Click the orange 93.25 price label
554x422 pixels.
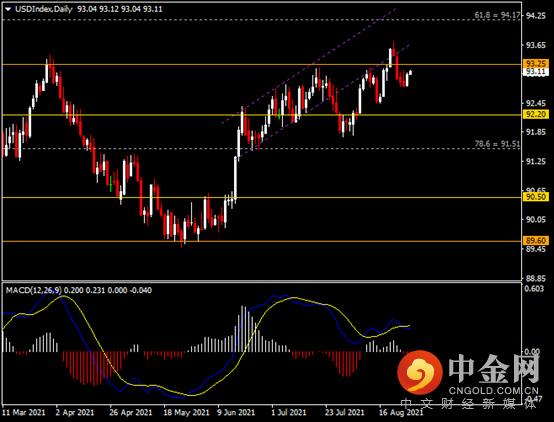click(536, 64)
